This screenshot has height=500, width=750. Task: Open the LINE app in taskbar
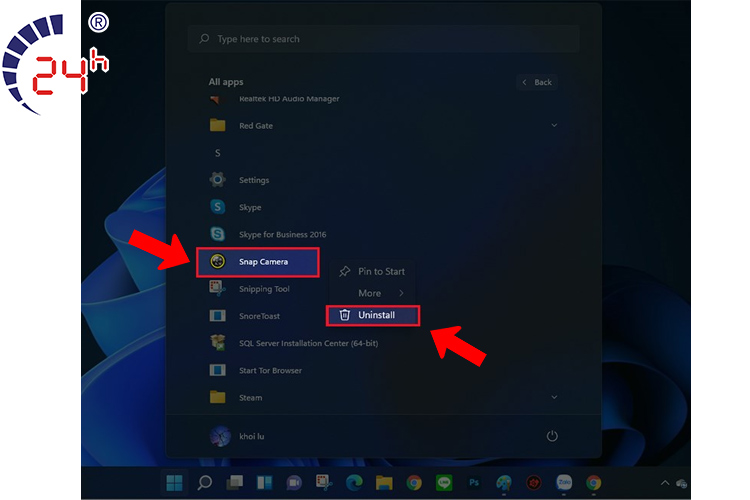(443, 483)
